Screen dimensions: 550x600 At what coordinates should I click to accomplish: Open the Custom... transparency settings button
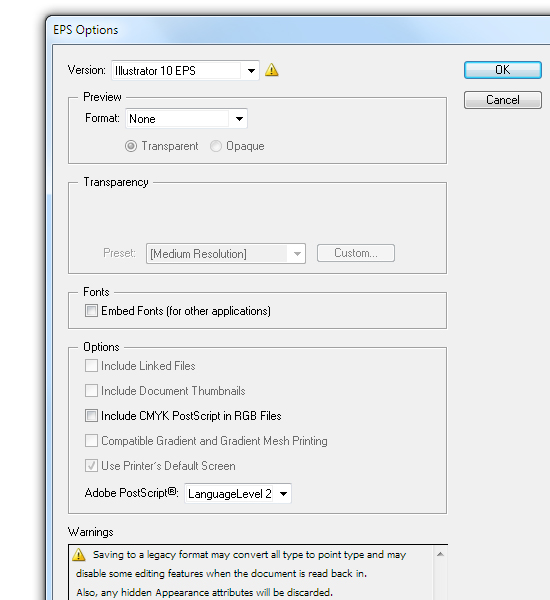tap(356, 253)
